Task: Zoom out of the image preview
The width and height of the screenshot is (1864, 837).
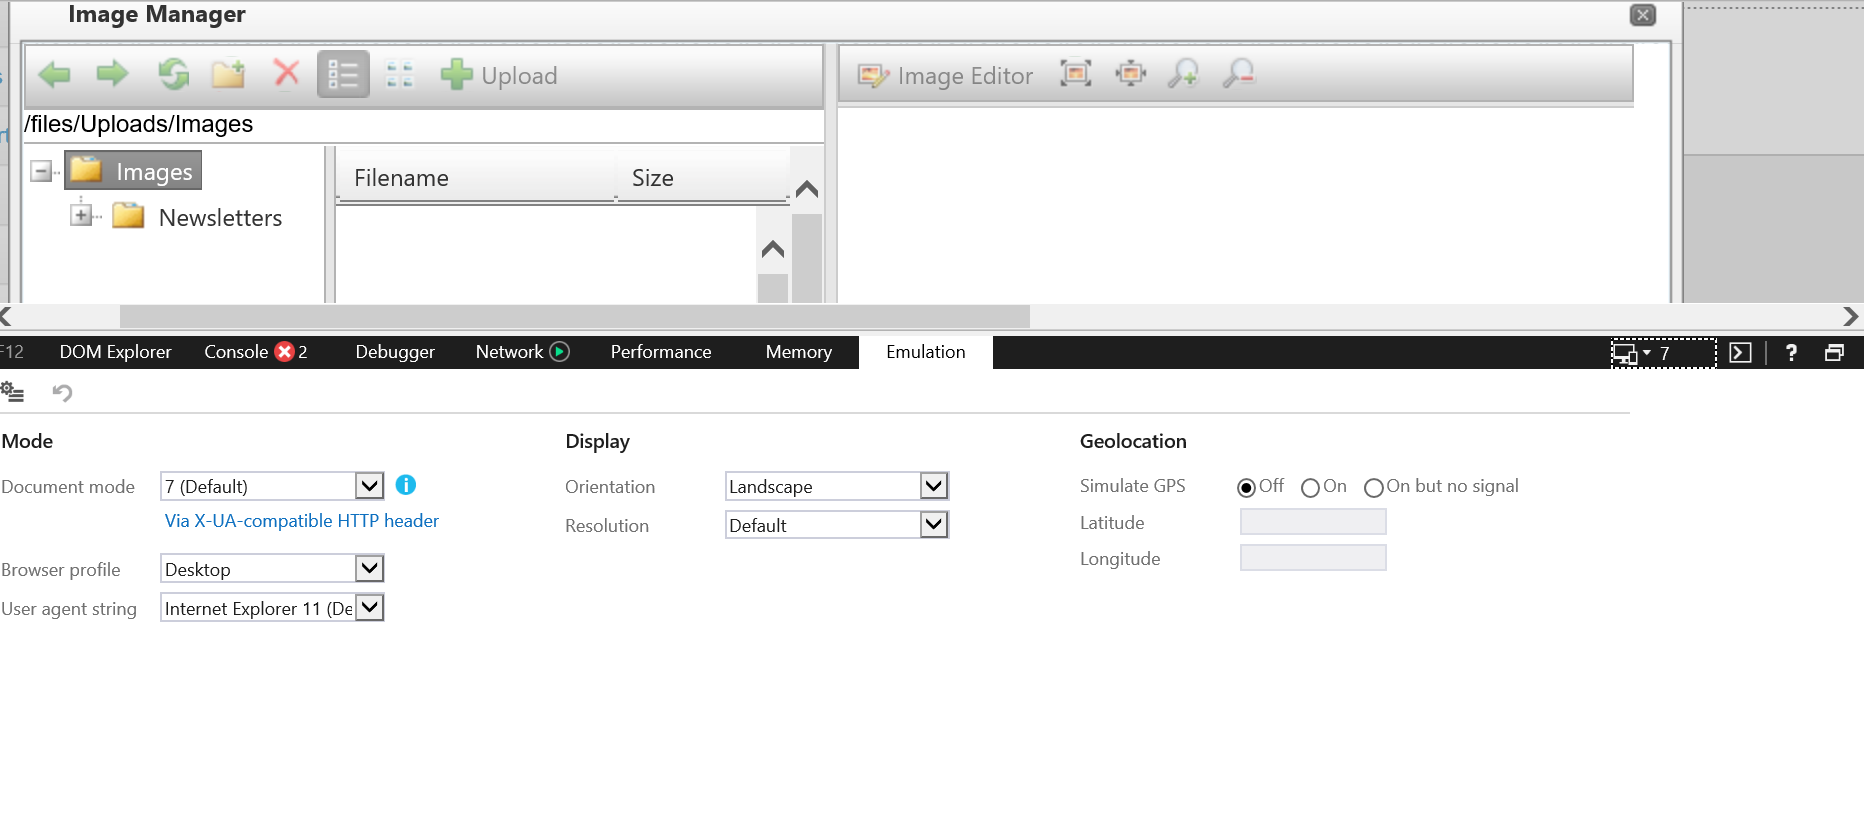Action: pos(1239,73)
